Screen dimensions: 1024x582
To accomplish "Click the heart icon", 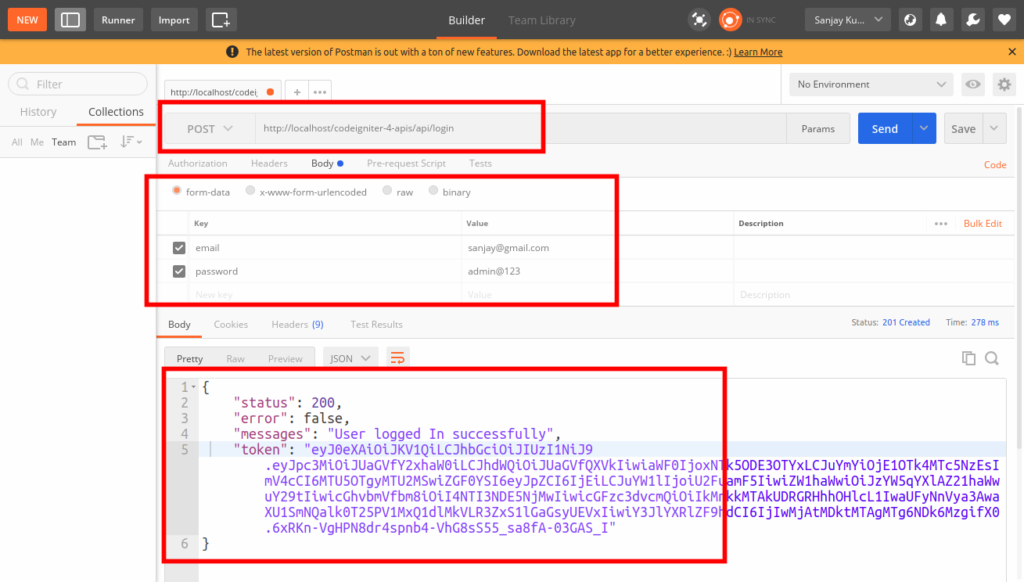I will coord(1004,20).
